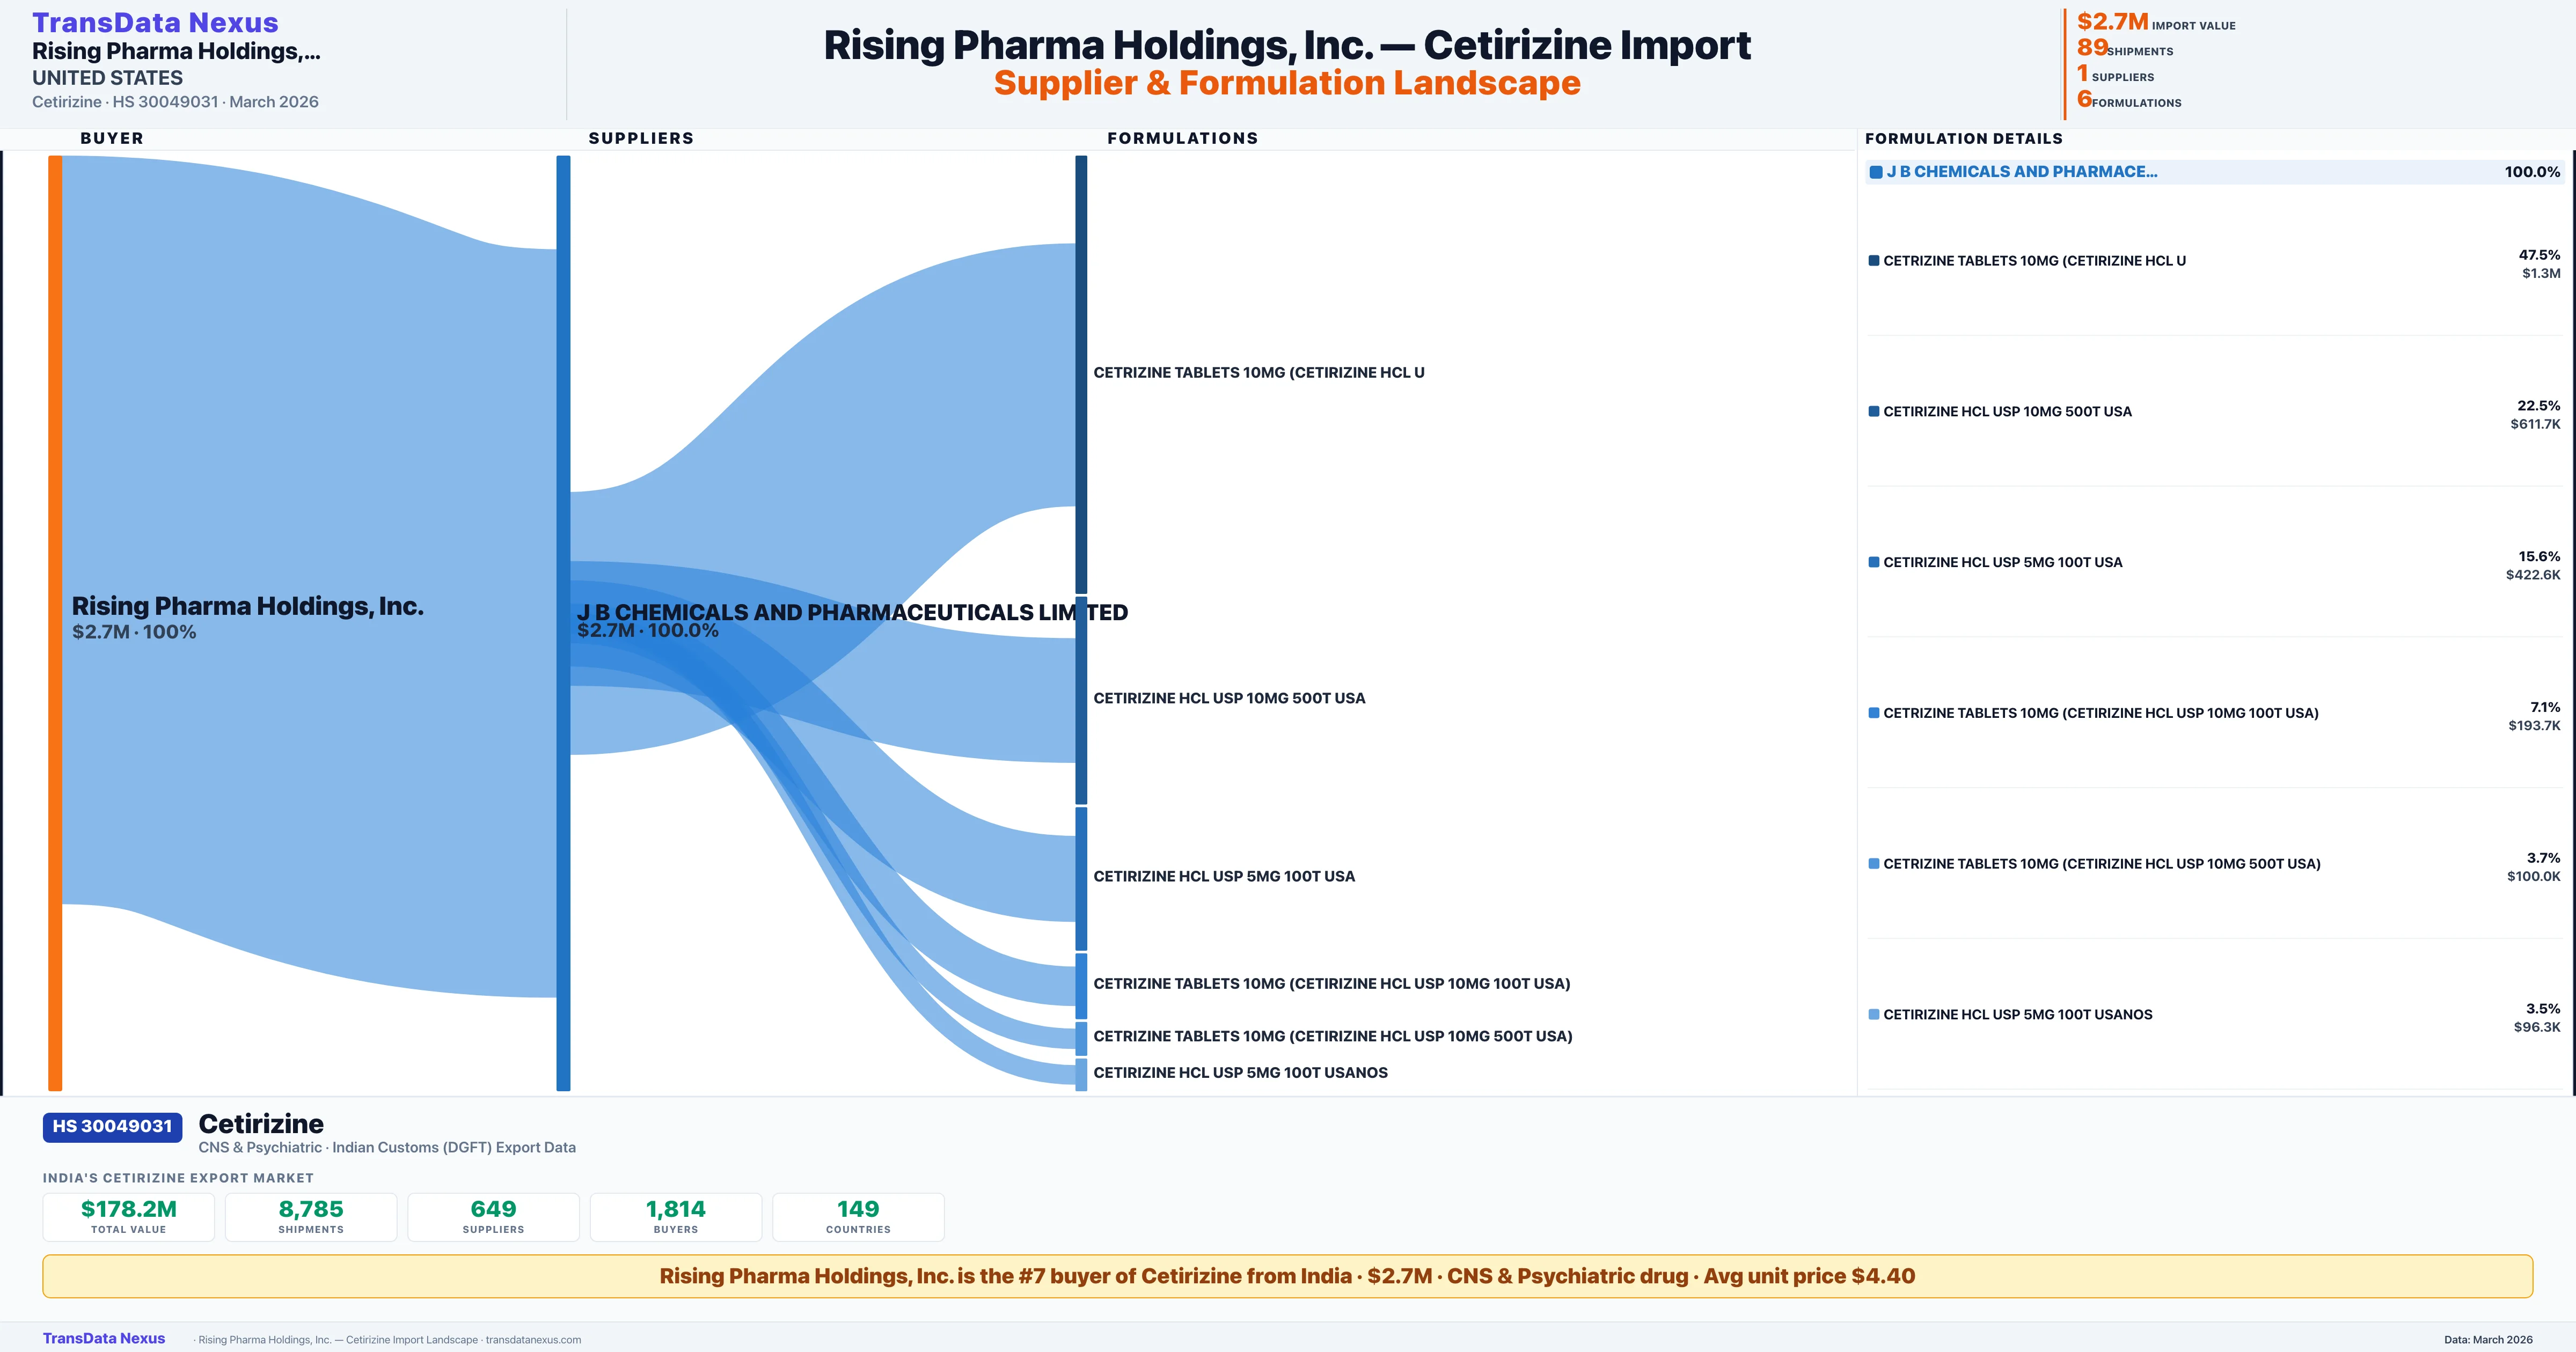Click the TransData Nexus logo at top left
The image size is (2576, 1352).
155,22
